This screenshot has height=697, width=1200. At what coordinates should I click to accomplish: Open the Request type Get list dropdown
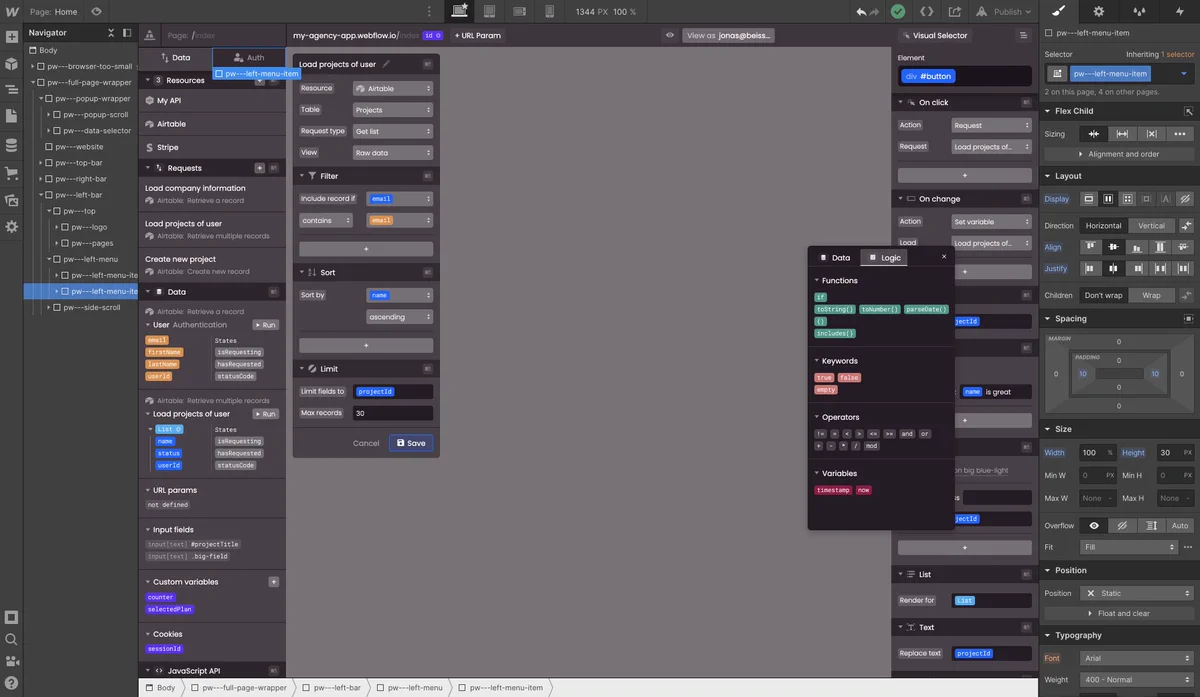pos(392,131)
